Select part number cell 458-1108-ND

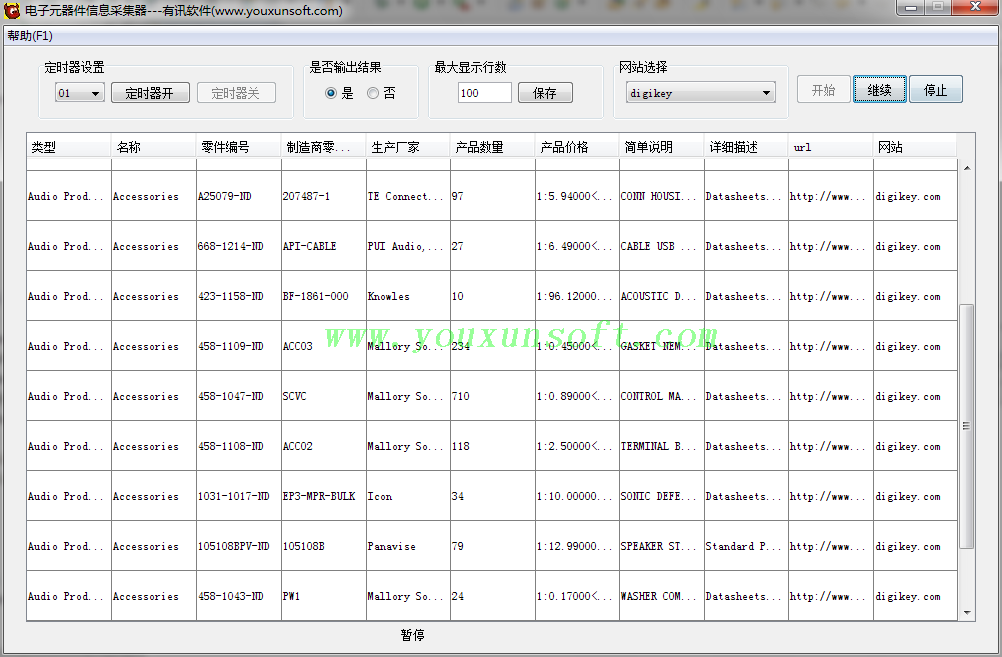tap(238, 446)
